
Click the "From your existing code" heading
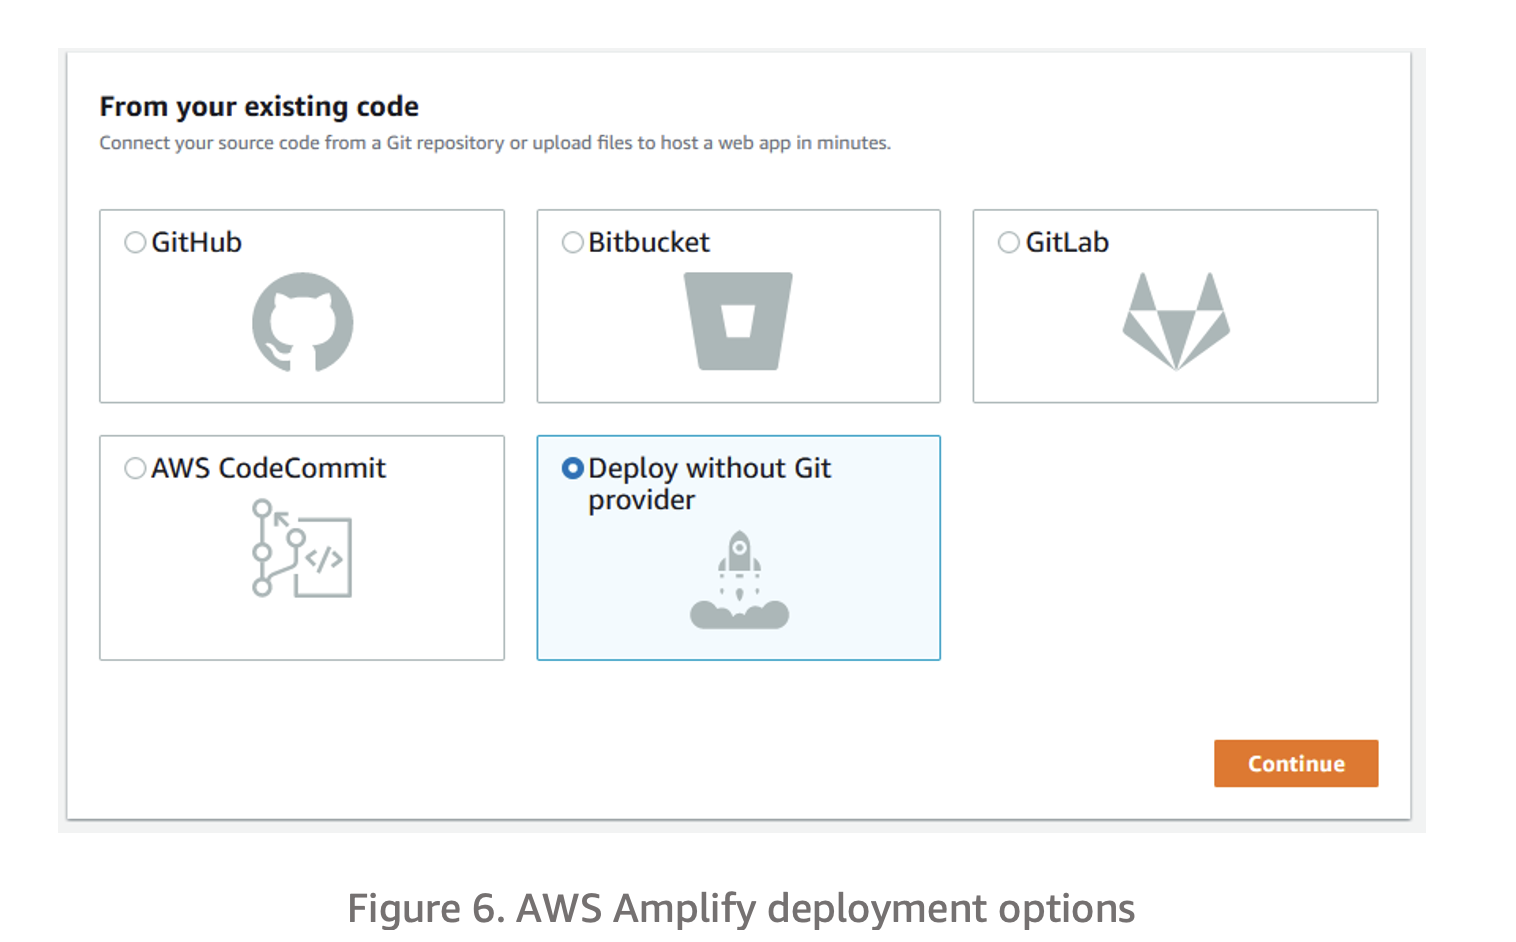tap(259, 106)
